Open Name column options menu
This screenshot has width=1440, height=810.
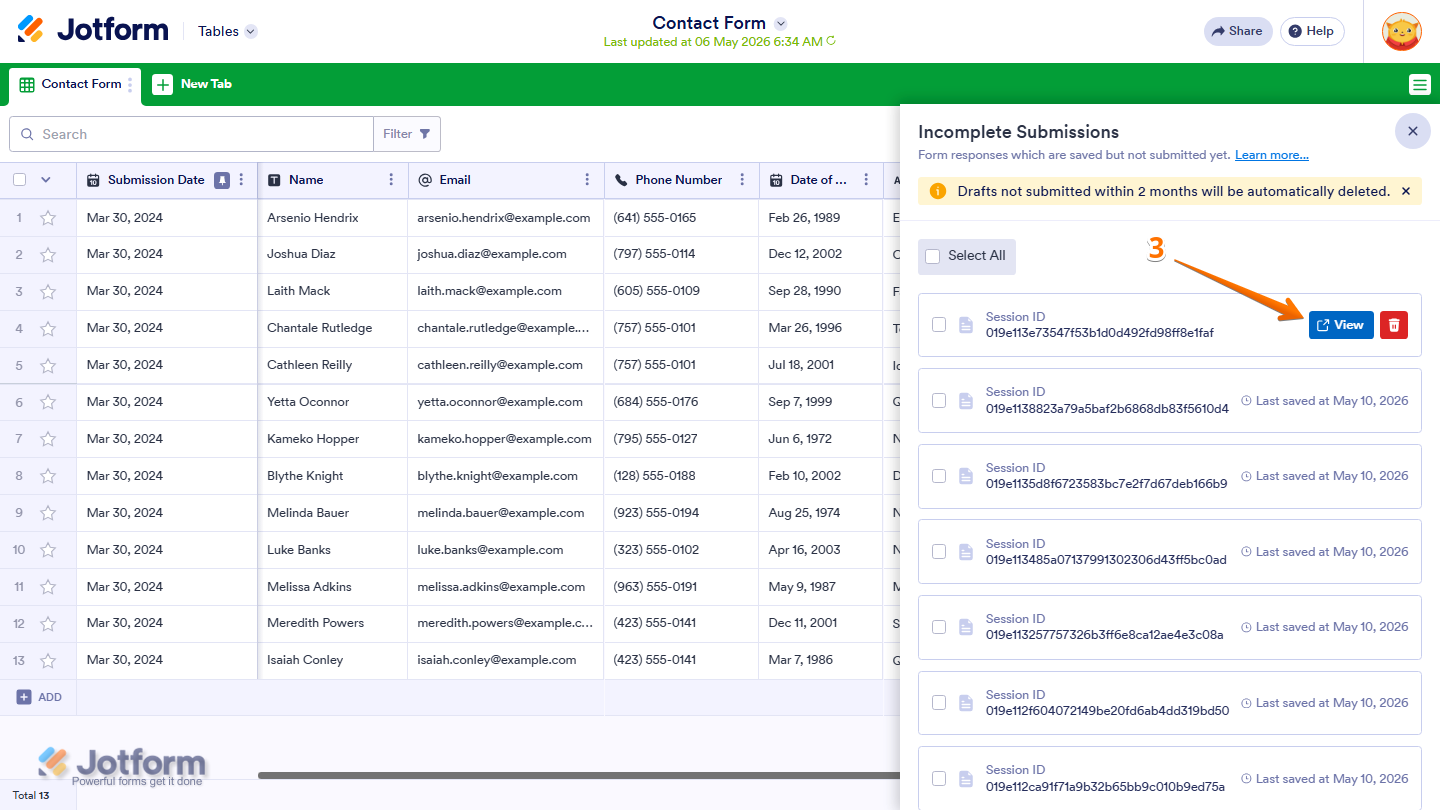[x=391, y=180]
